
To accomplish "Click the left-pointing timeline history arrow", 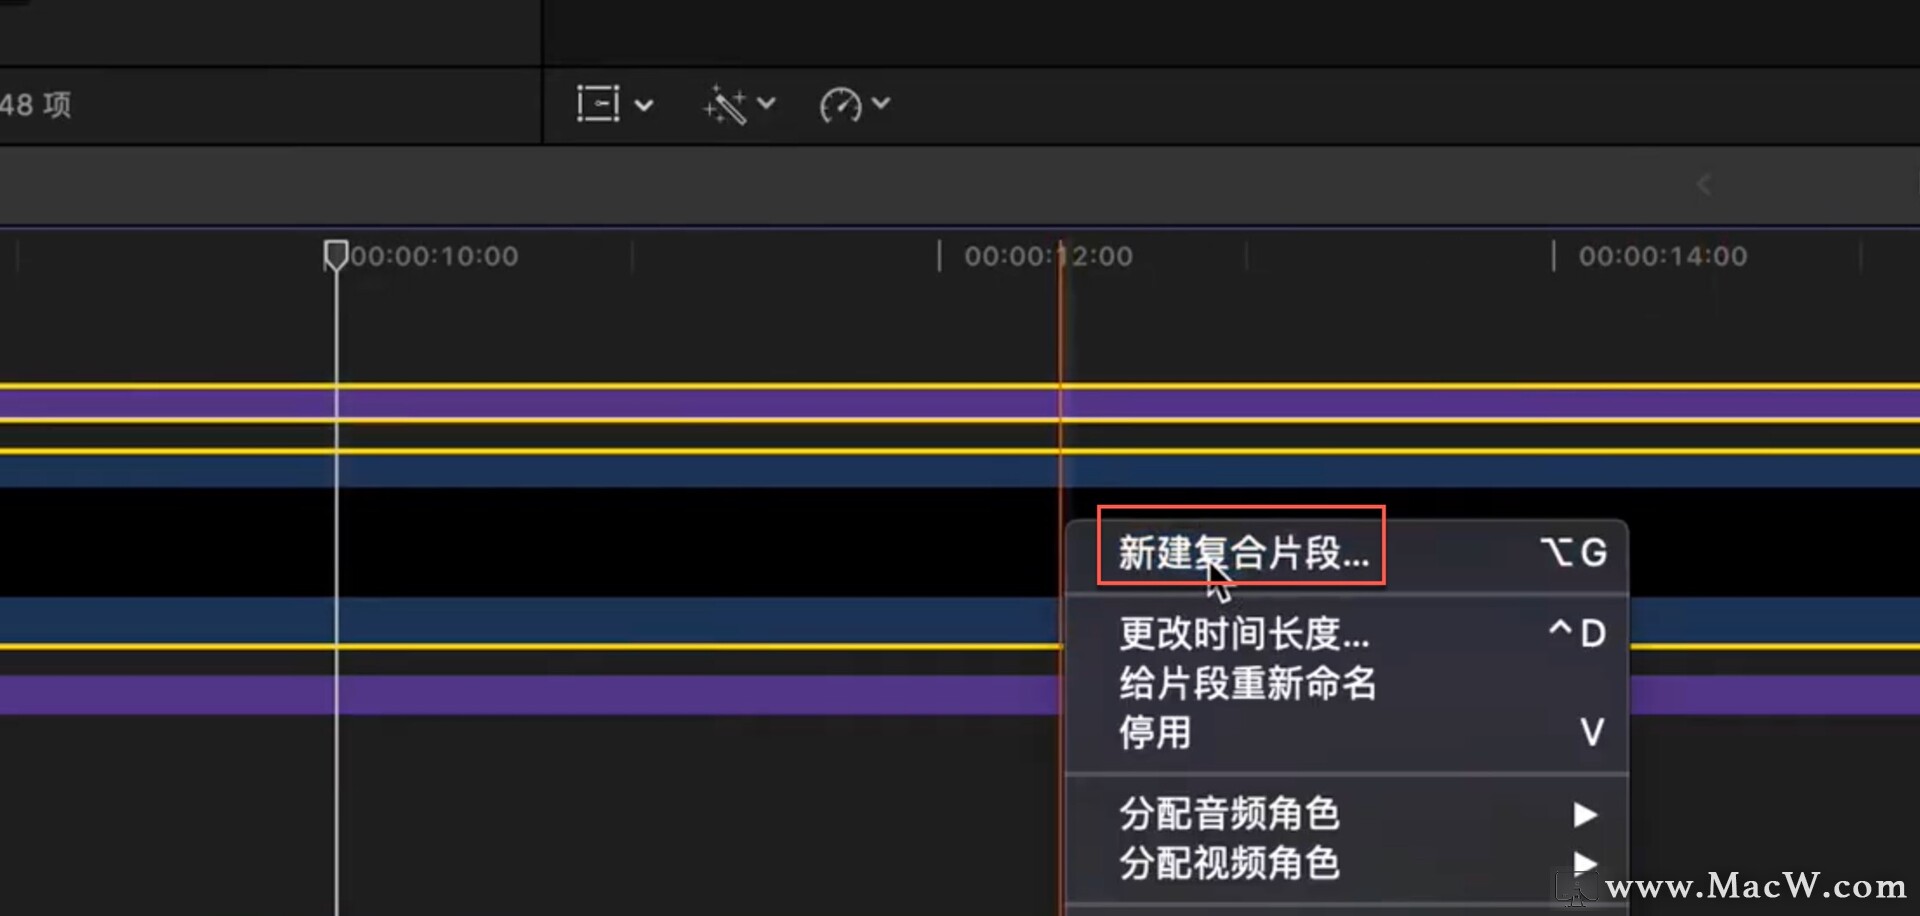I will 1704,185.
